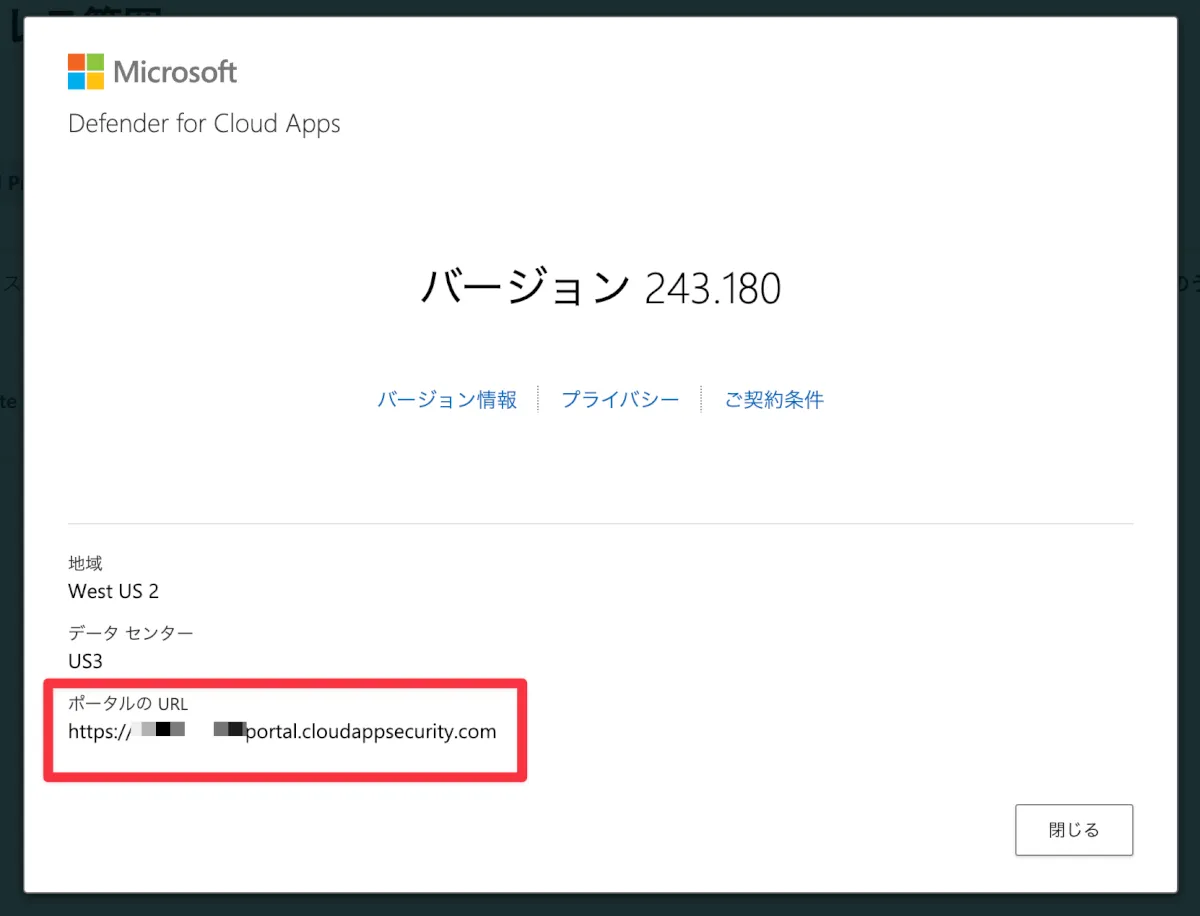Viewport: 1200px width, 916px height.
Task: Click the horizontal divider line above 地域
Action: pos(600,523)
